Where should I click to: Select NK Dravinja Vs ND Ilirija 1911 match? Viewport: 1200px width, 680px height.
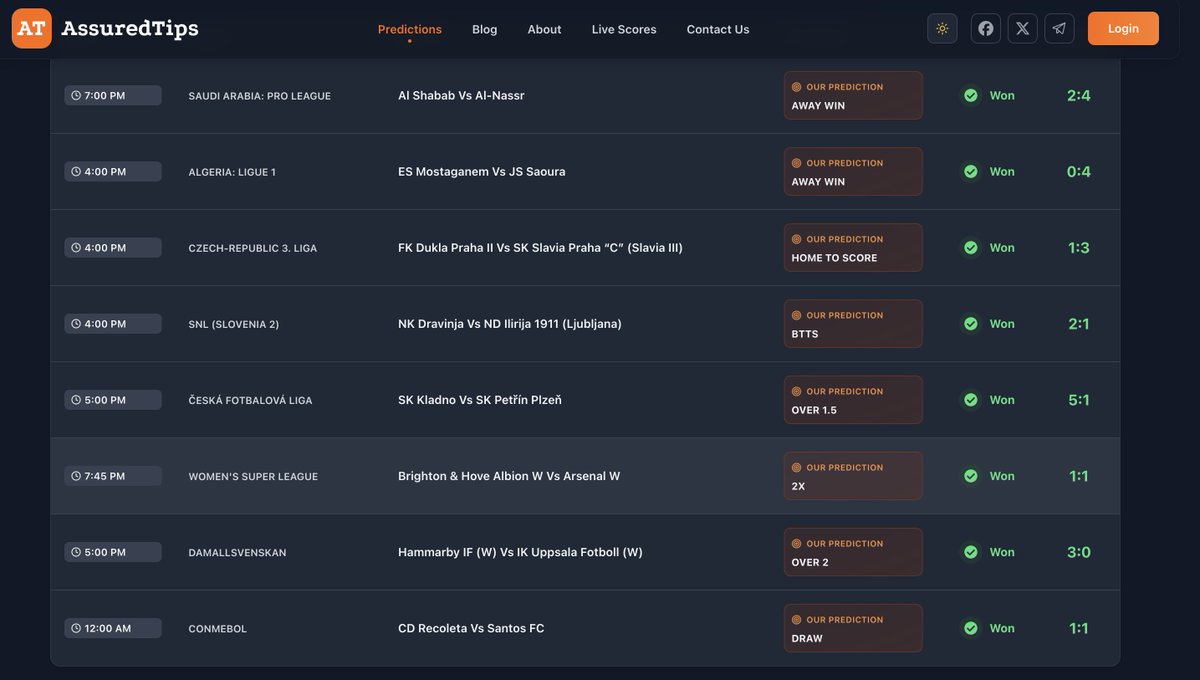pyautogui.click(x=510, y=324)
